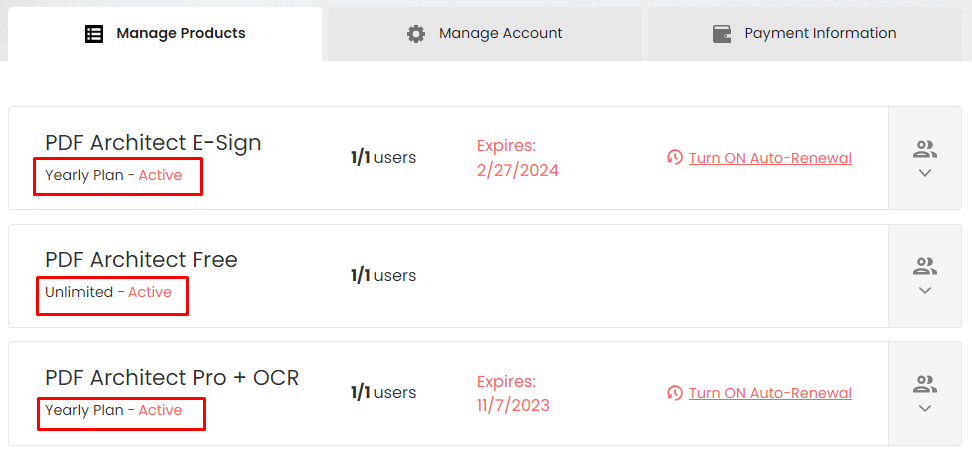Click the users icon for PDF Architect Free
Image resolution: width=972 pixels, height=456 pixels.
click(925, 266)
